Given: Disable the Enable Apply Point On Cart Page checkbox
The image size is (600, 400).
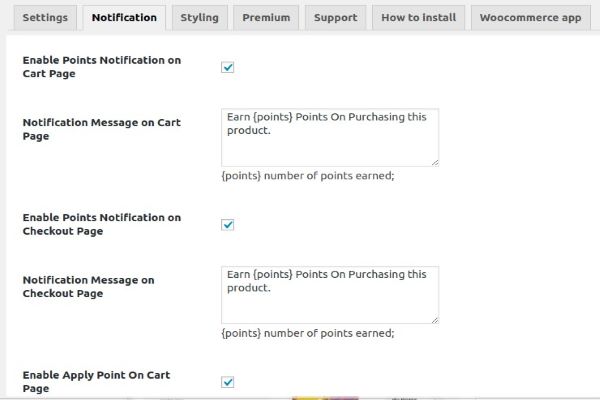Looking at the screenshot, I should point(227,382).
